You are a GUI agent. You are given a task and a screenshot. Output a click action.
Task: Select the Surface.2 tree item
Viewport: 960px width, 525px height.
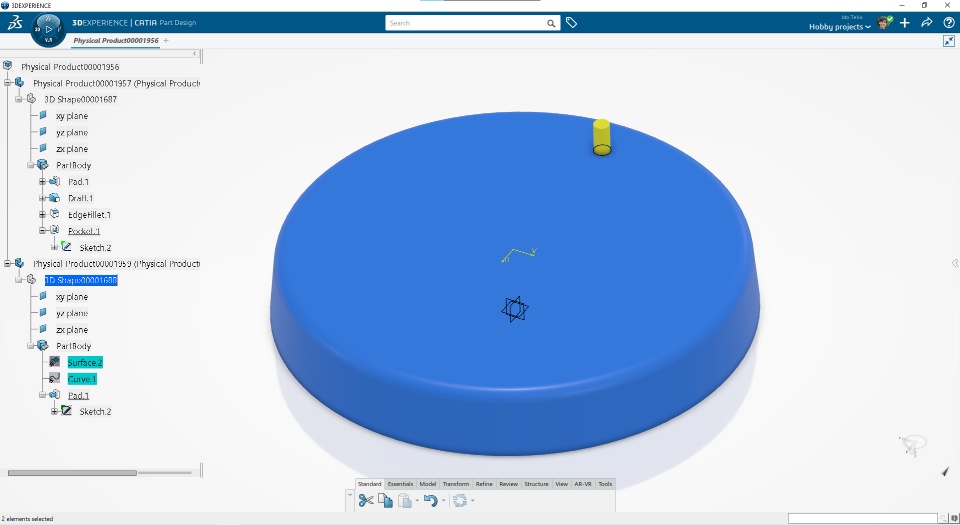click(85, 362)
